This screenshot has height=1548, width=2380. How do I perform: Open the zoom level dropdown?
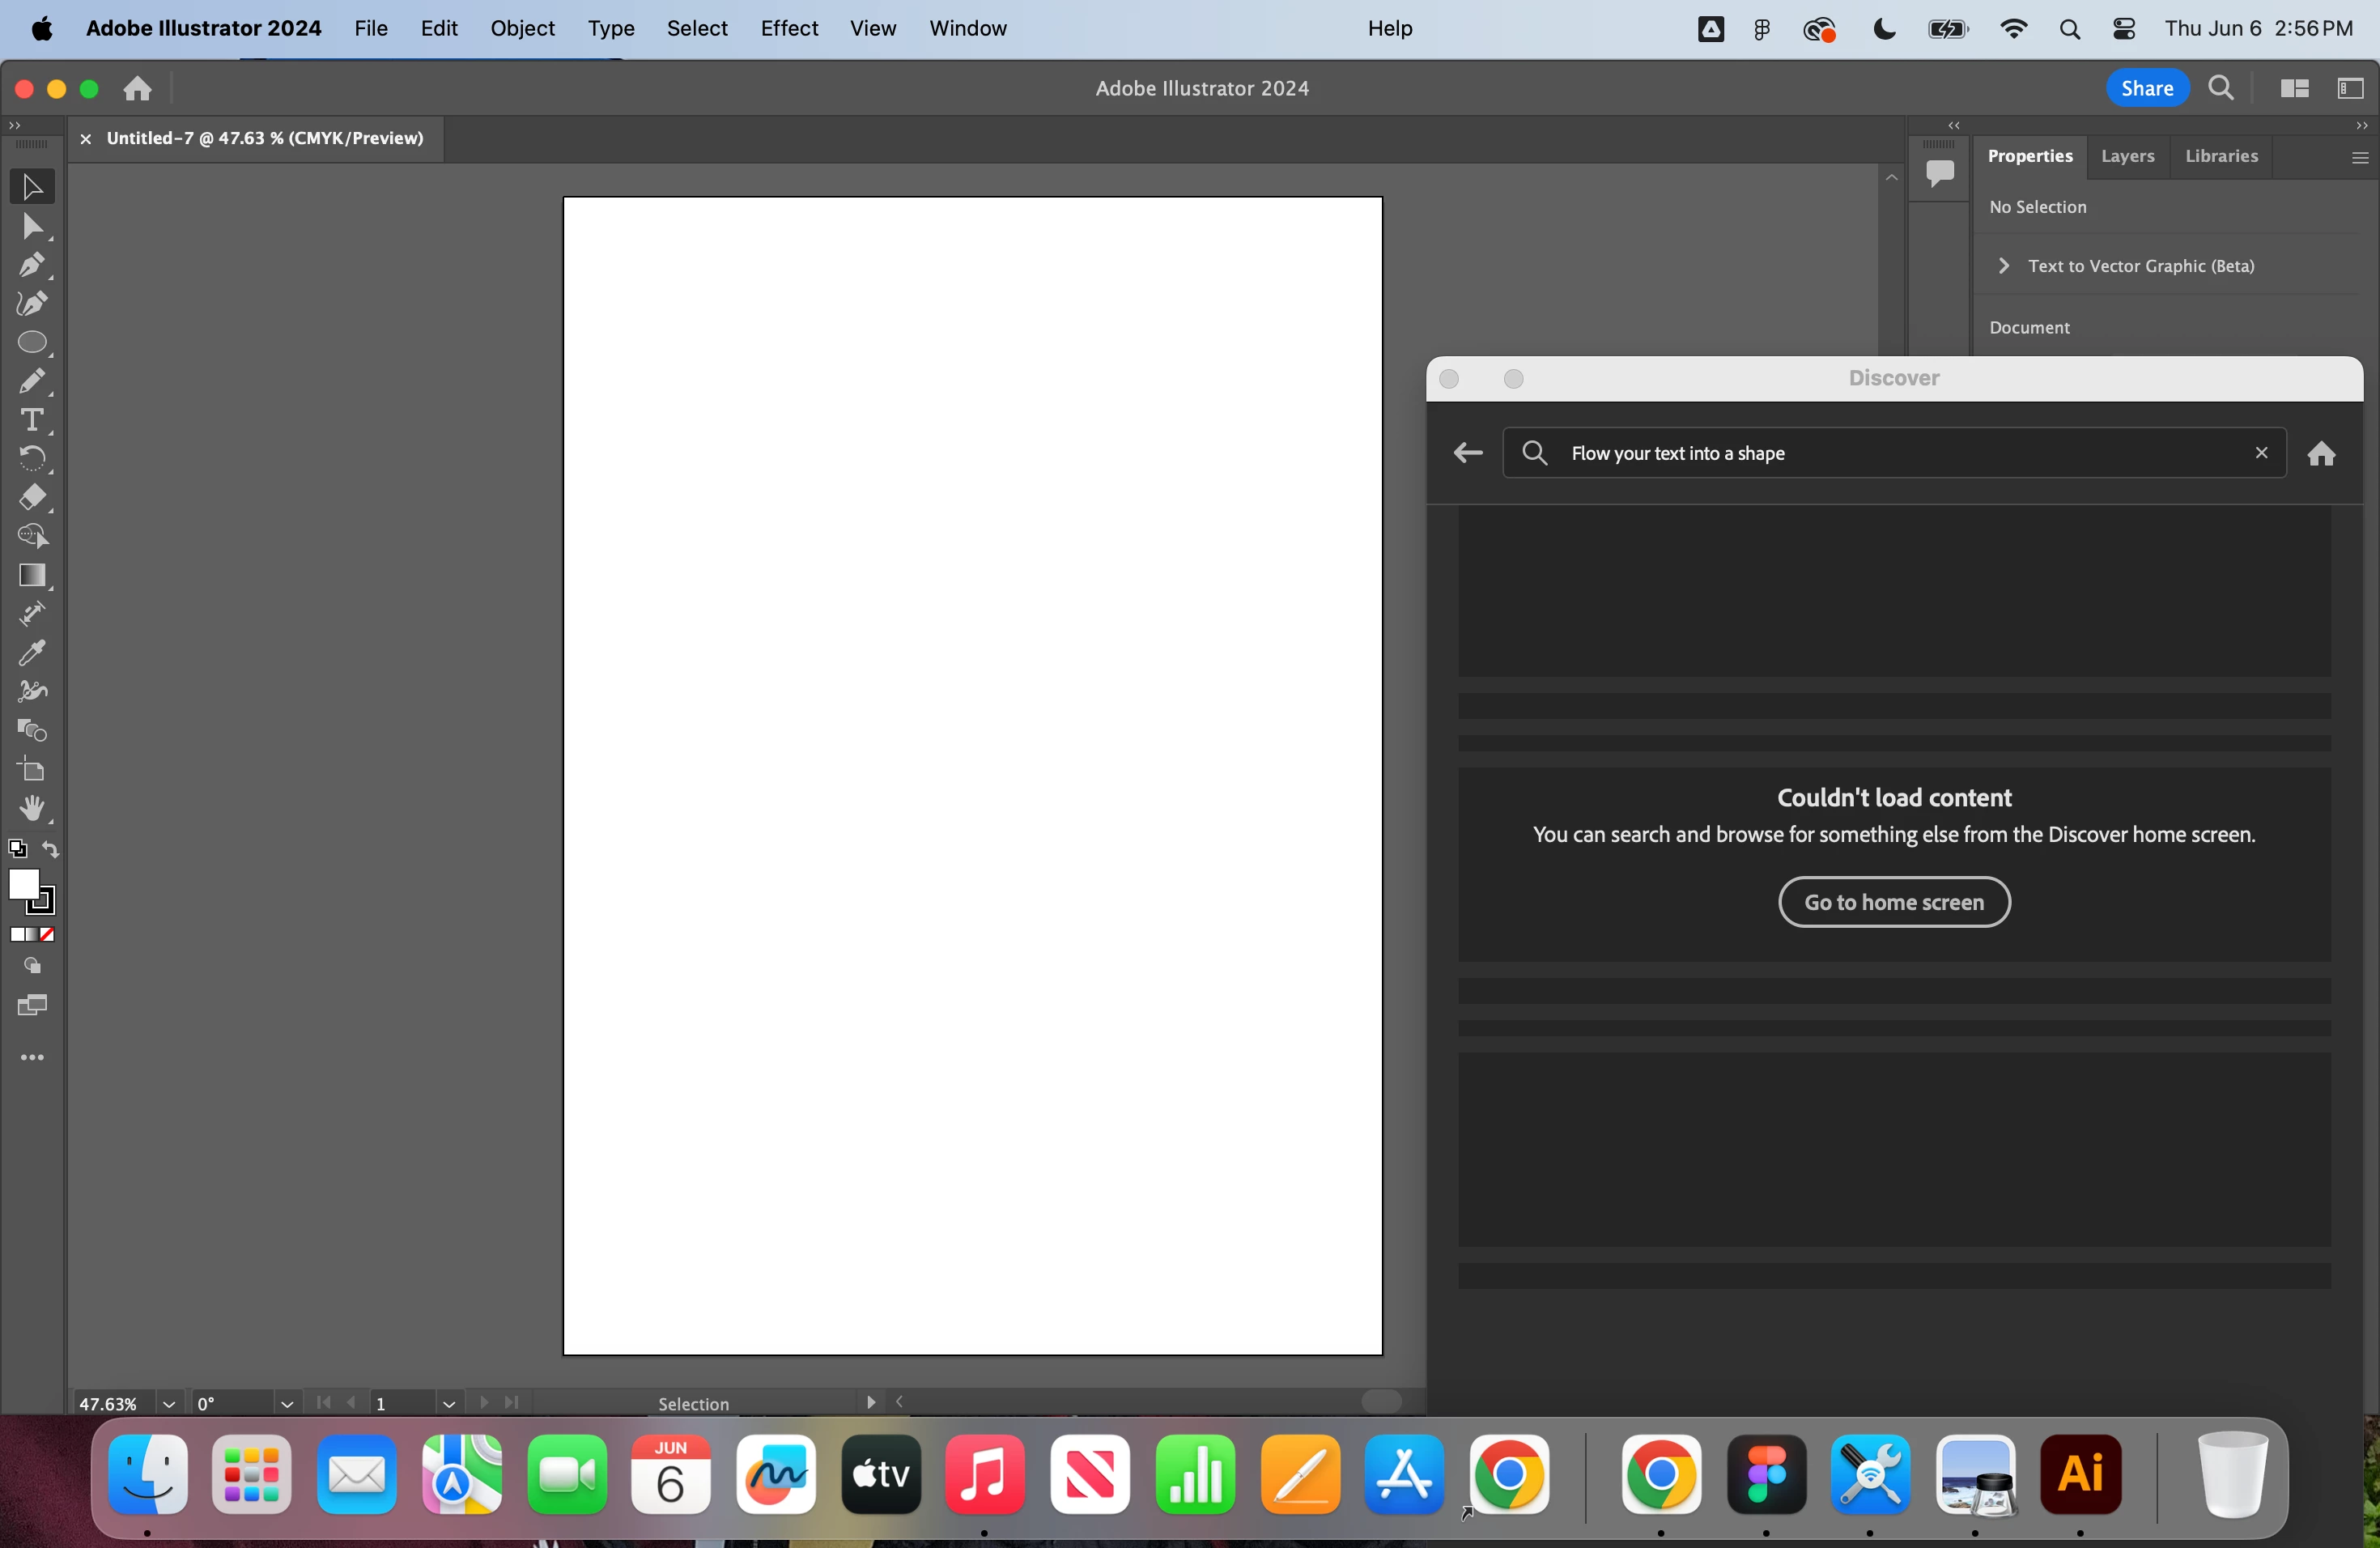pos(169,1404)
